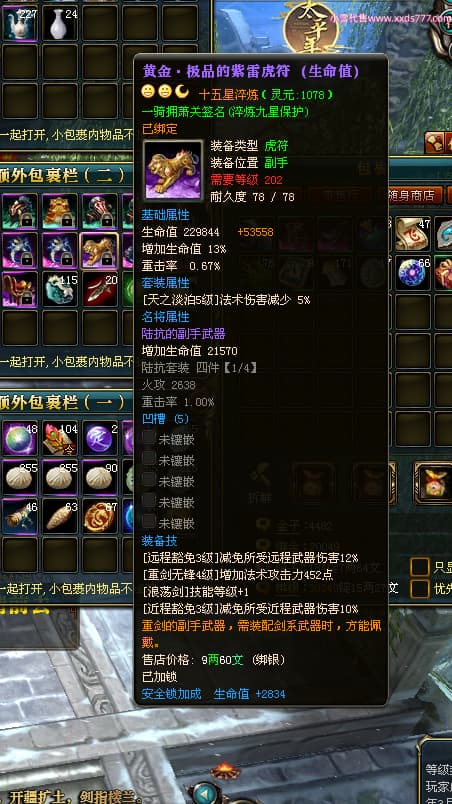The height and width of the screenshot is (804, 452).
Task: Click the green-white ore item with count 115
Action: point(60,290)
